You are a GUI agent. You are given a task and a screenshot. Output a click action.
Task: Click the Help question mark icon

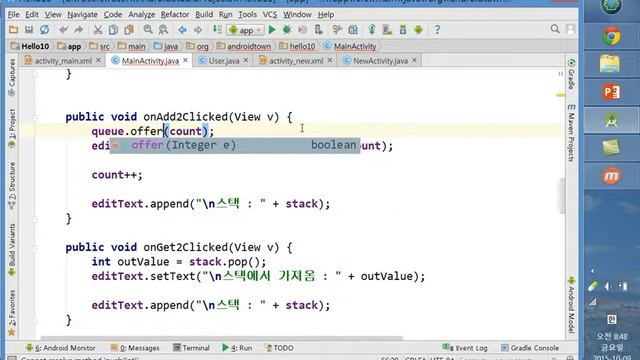click(437, 30)
